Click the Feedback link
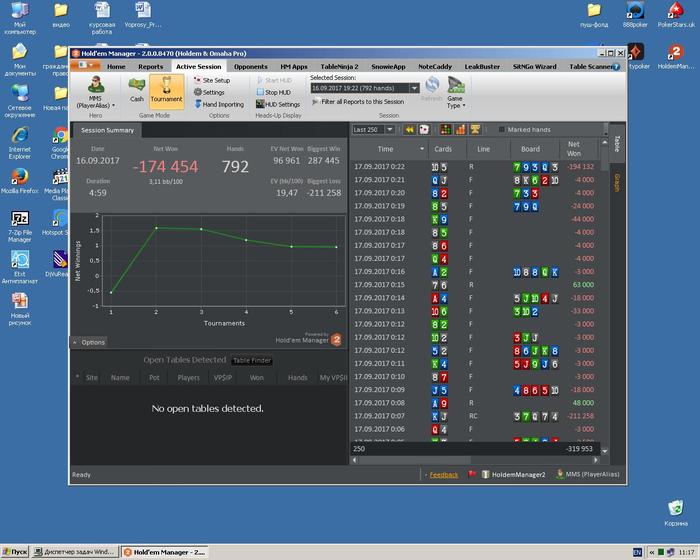 coord(444,475)
